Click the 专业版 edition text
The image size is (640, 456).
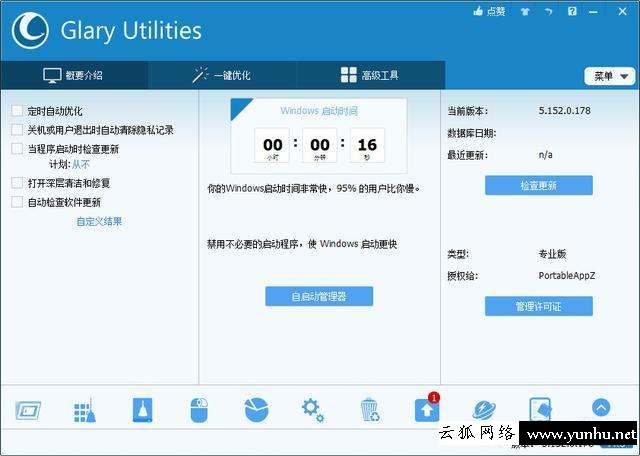[x=552, y=254]
